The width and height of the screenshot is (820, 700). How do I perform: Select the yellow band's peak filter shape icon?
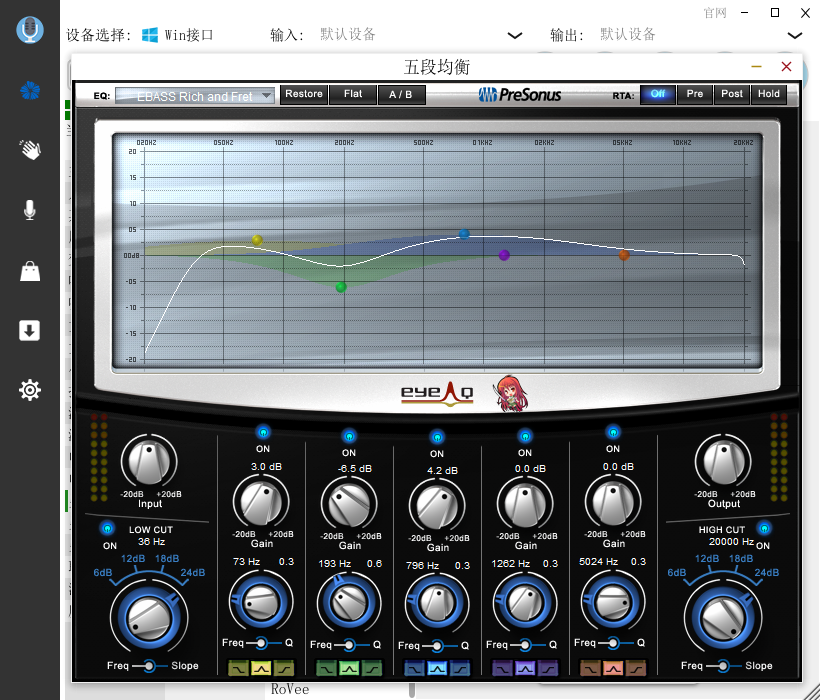(x=261, y=668)
